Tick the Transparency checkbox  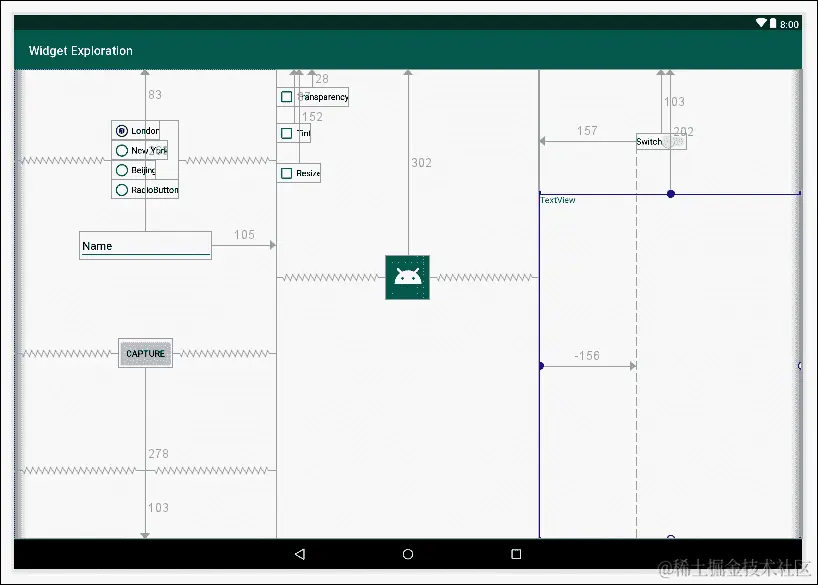(x=312, y=97)
